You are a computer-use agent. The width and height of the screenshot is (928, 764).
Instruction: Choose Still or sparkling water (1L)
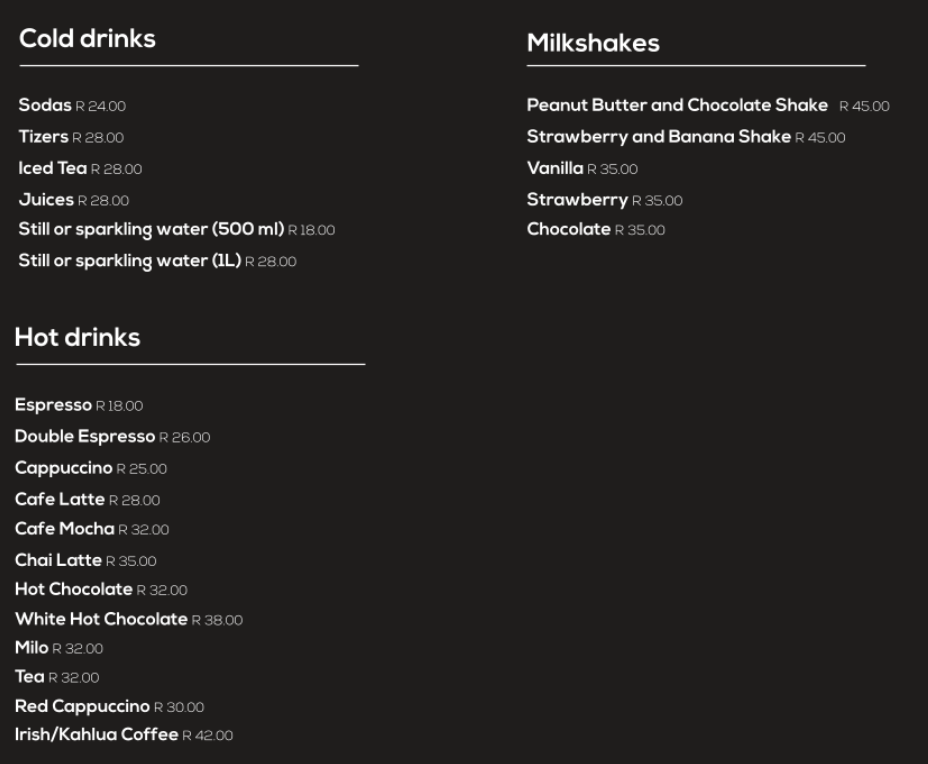(x=130, y=261)
